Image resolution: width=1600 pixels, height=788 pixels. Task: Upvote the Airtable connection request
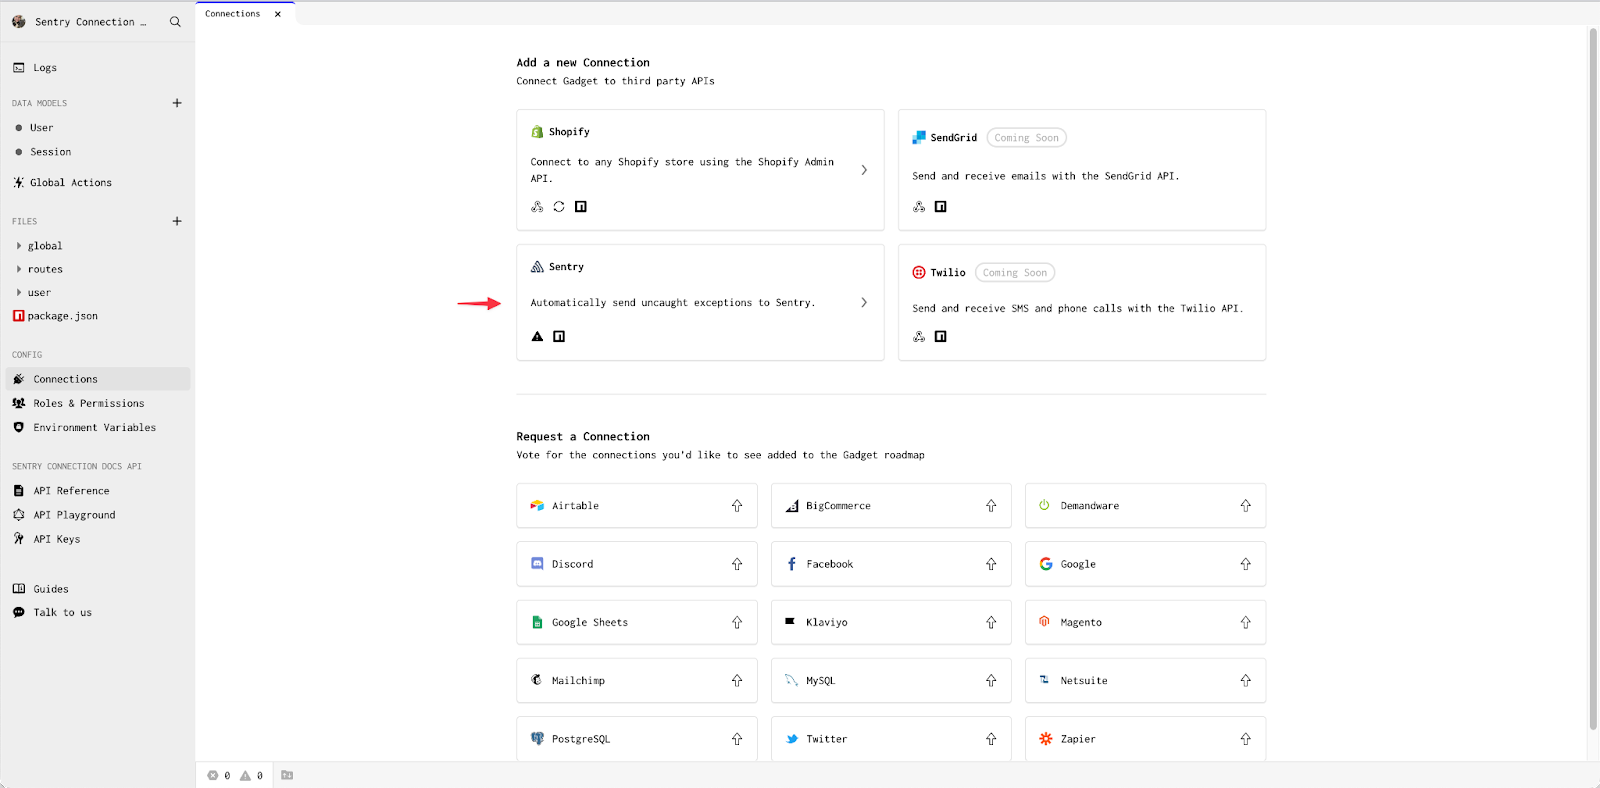[x=737, y=506]
